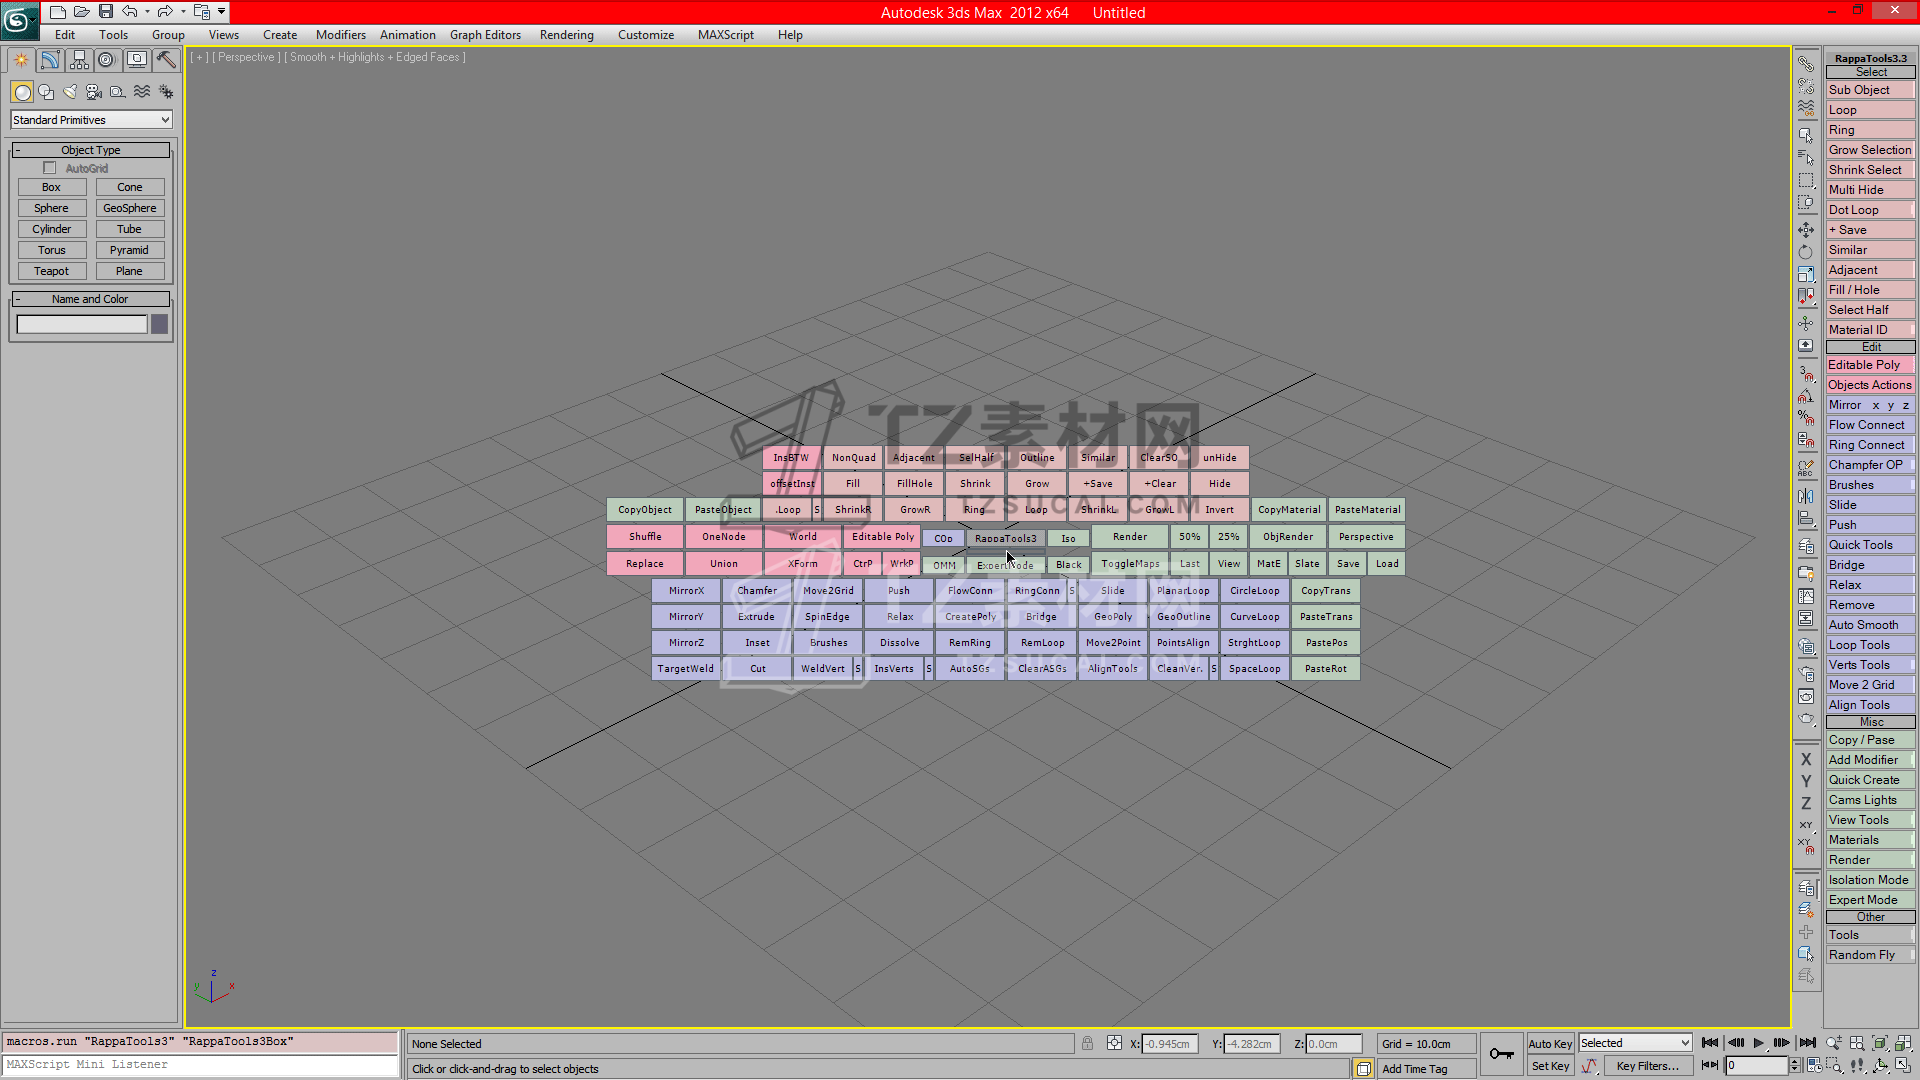The image size is (1920, 1080).
Task: Toggle the Auto Key button
Action: (1550, 1044)
